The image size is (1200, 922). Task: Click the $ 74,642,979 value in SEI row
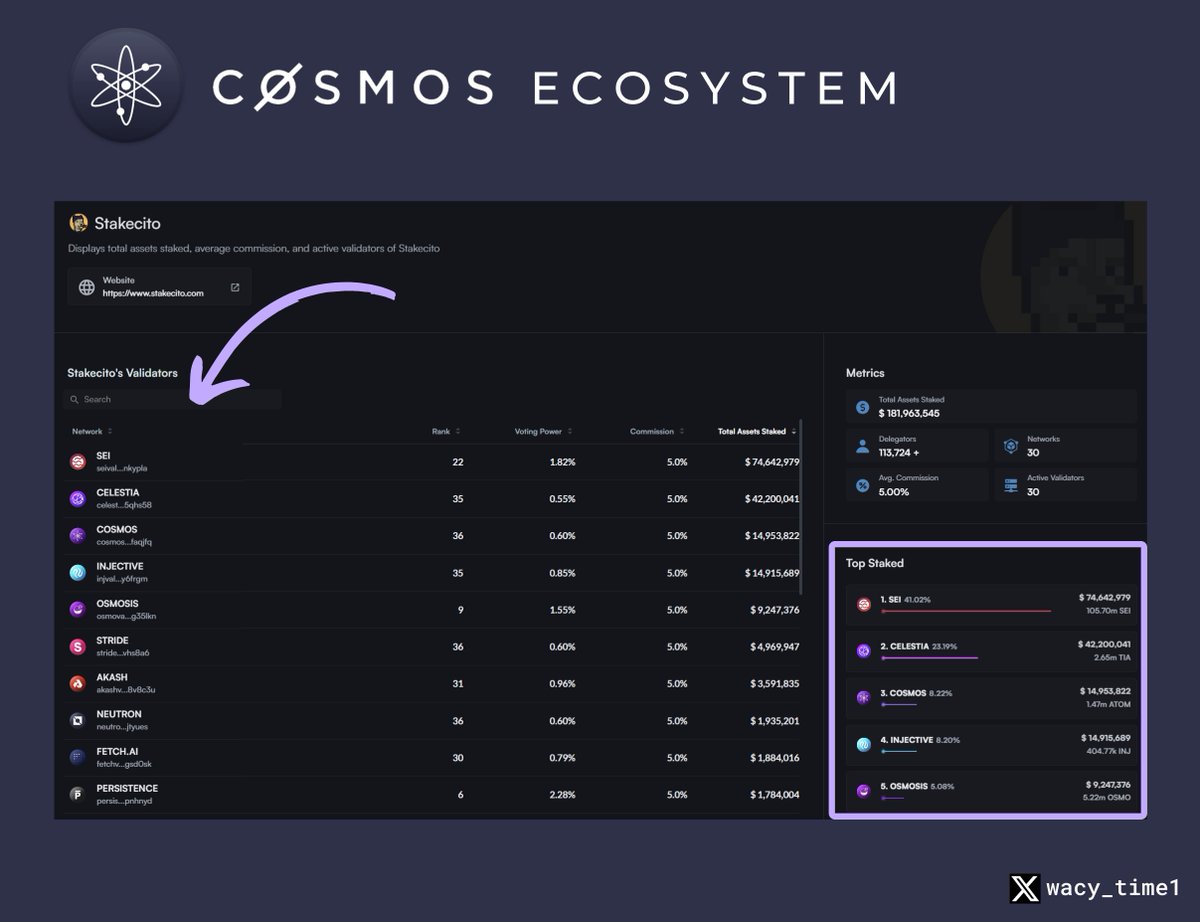click(x=772, y=461)
